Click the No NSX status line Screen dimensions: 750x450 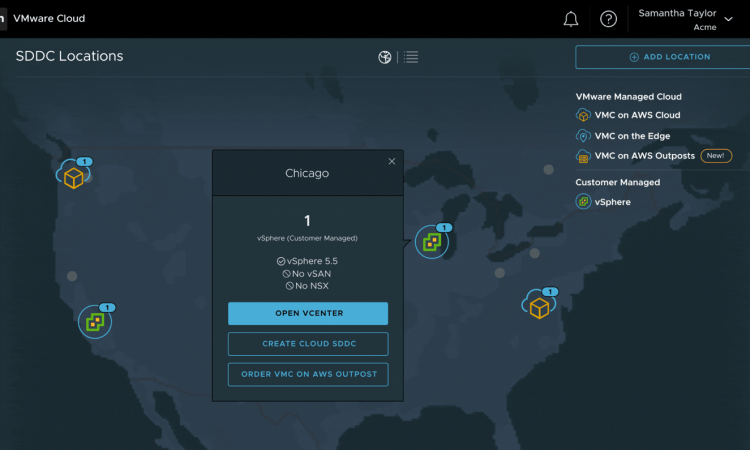(307, 286)
